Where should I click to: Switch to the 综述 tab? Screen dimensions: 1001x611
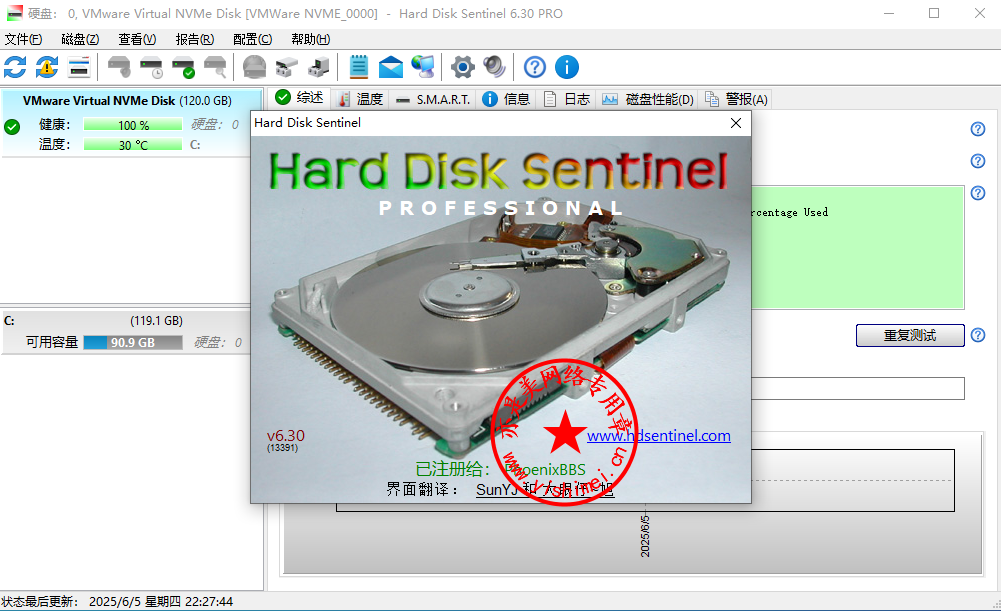pos(299,98)
